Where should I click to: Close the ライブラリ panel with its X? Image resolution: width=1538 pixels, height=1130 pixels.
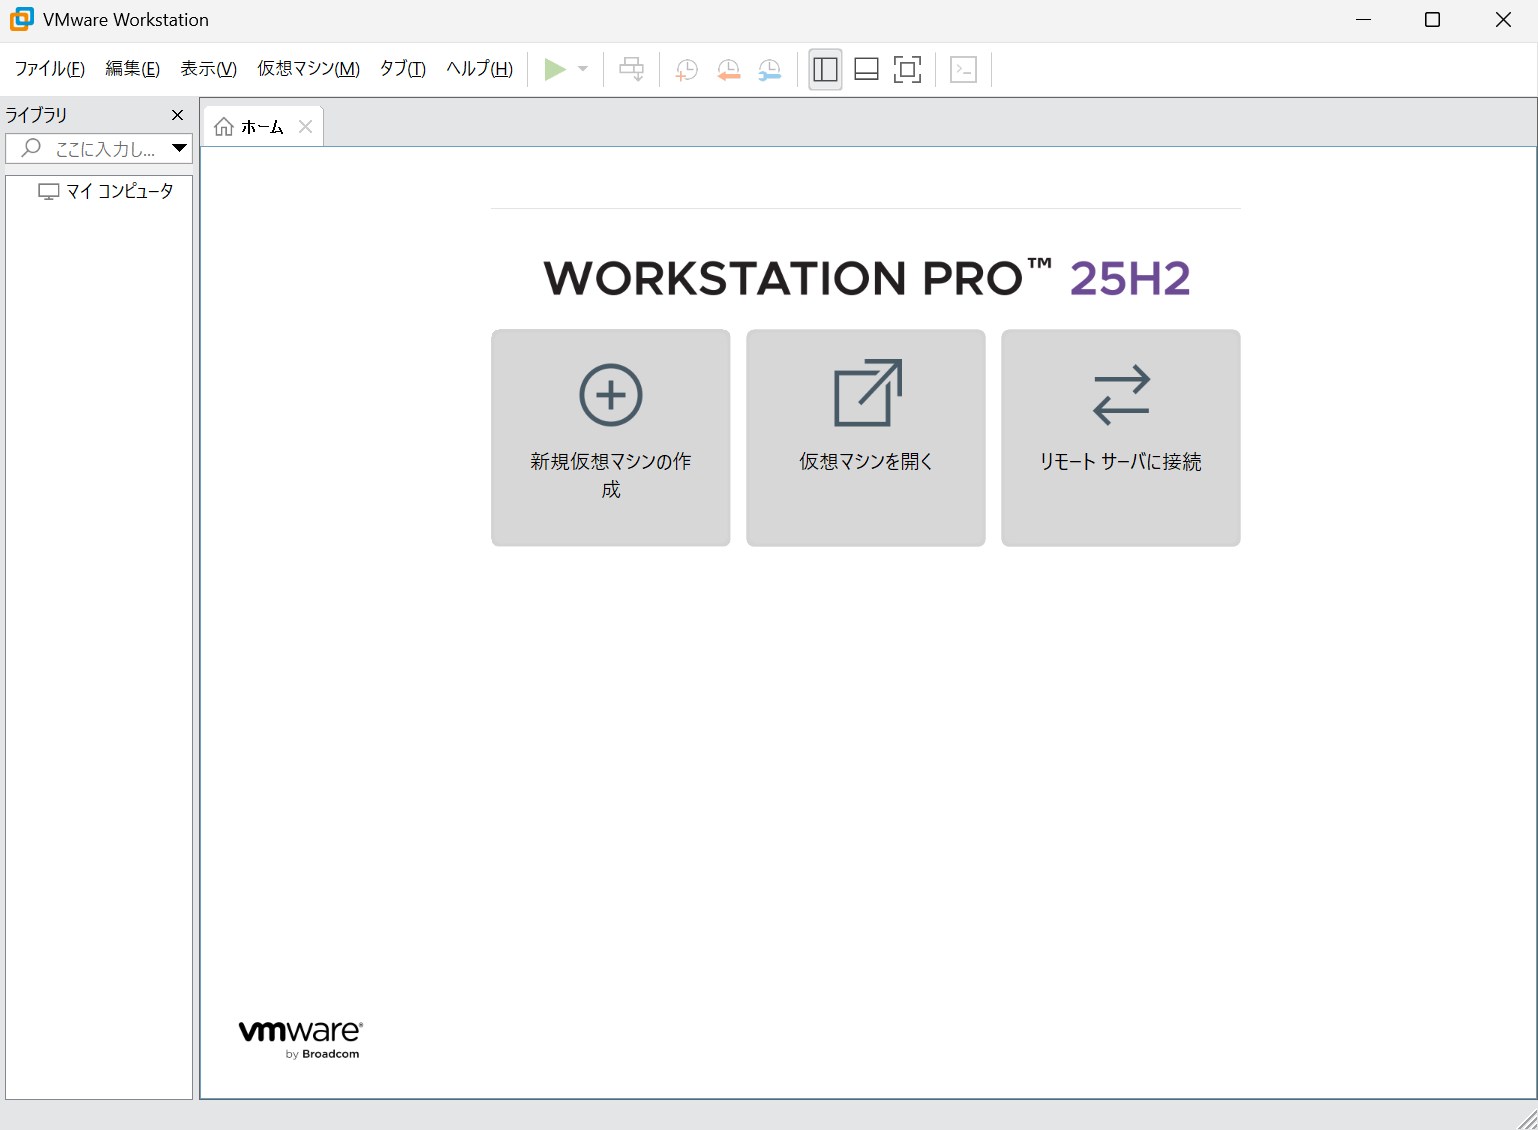(178, 115)
